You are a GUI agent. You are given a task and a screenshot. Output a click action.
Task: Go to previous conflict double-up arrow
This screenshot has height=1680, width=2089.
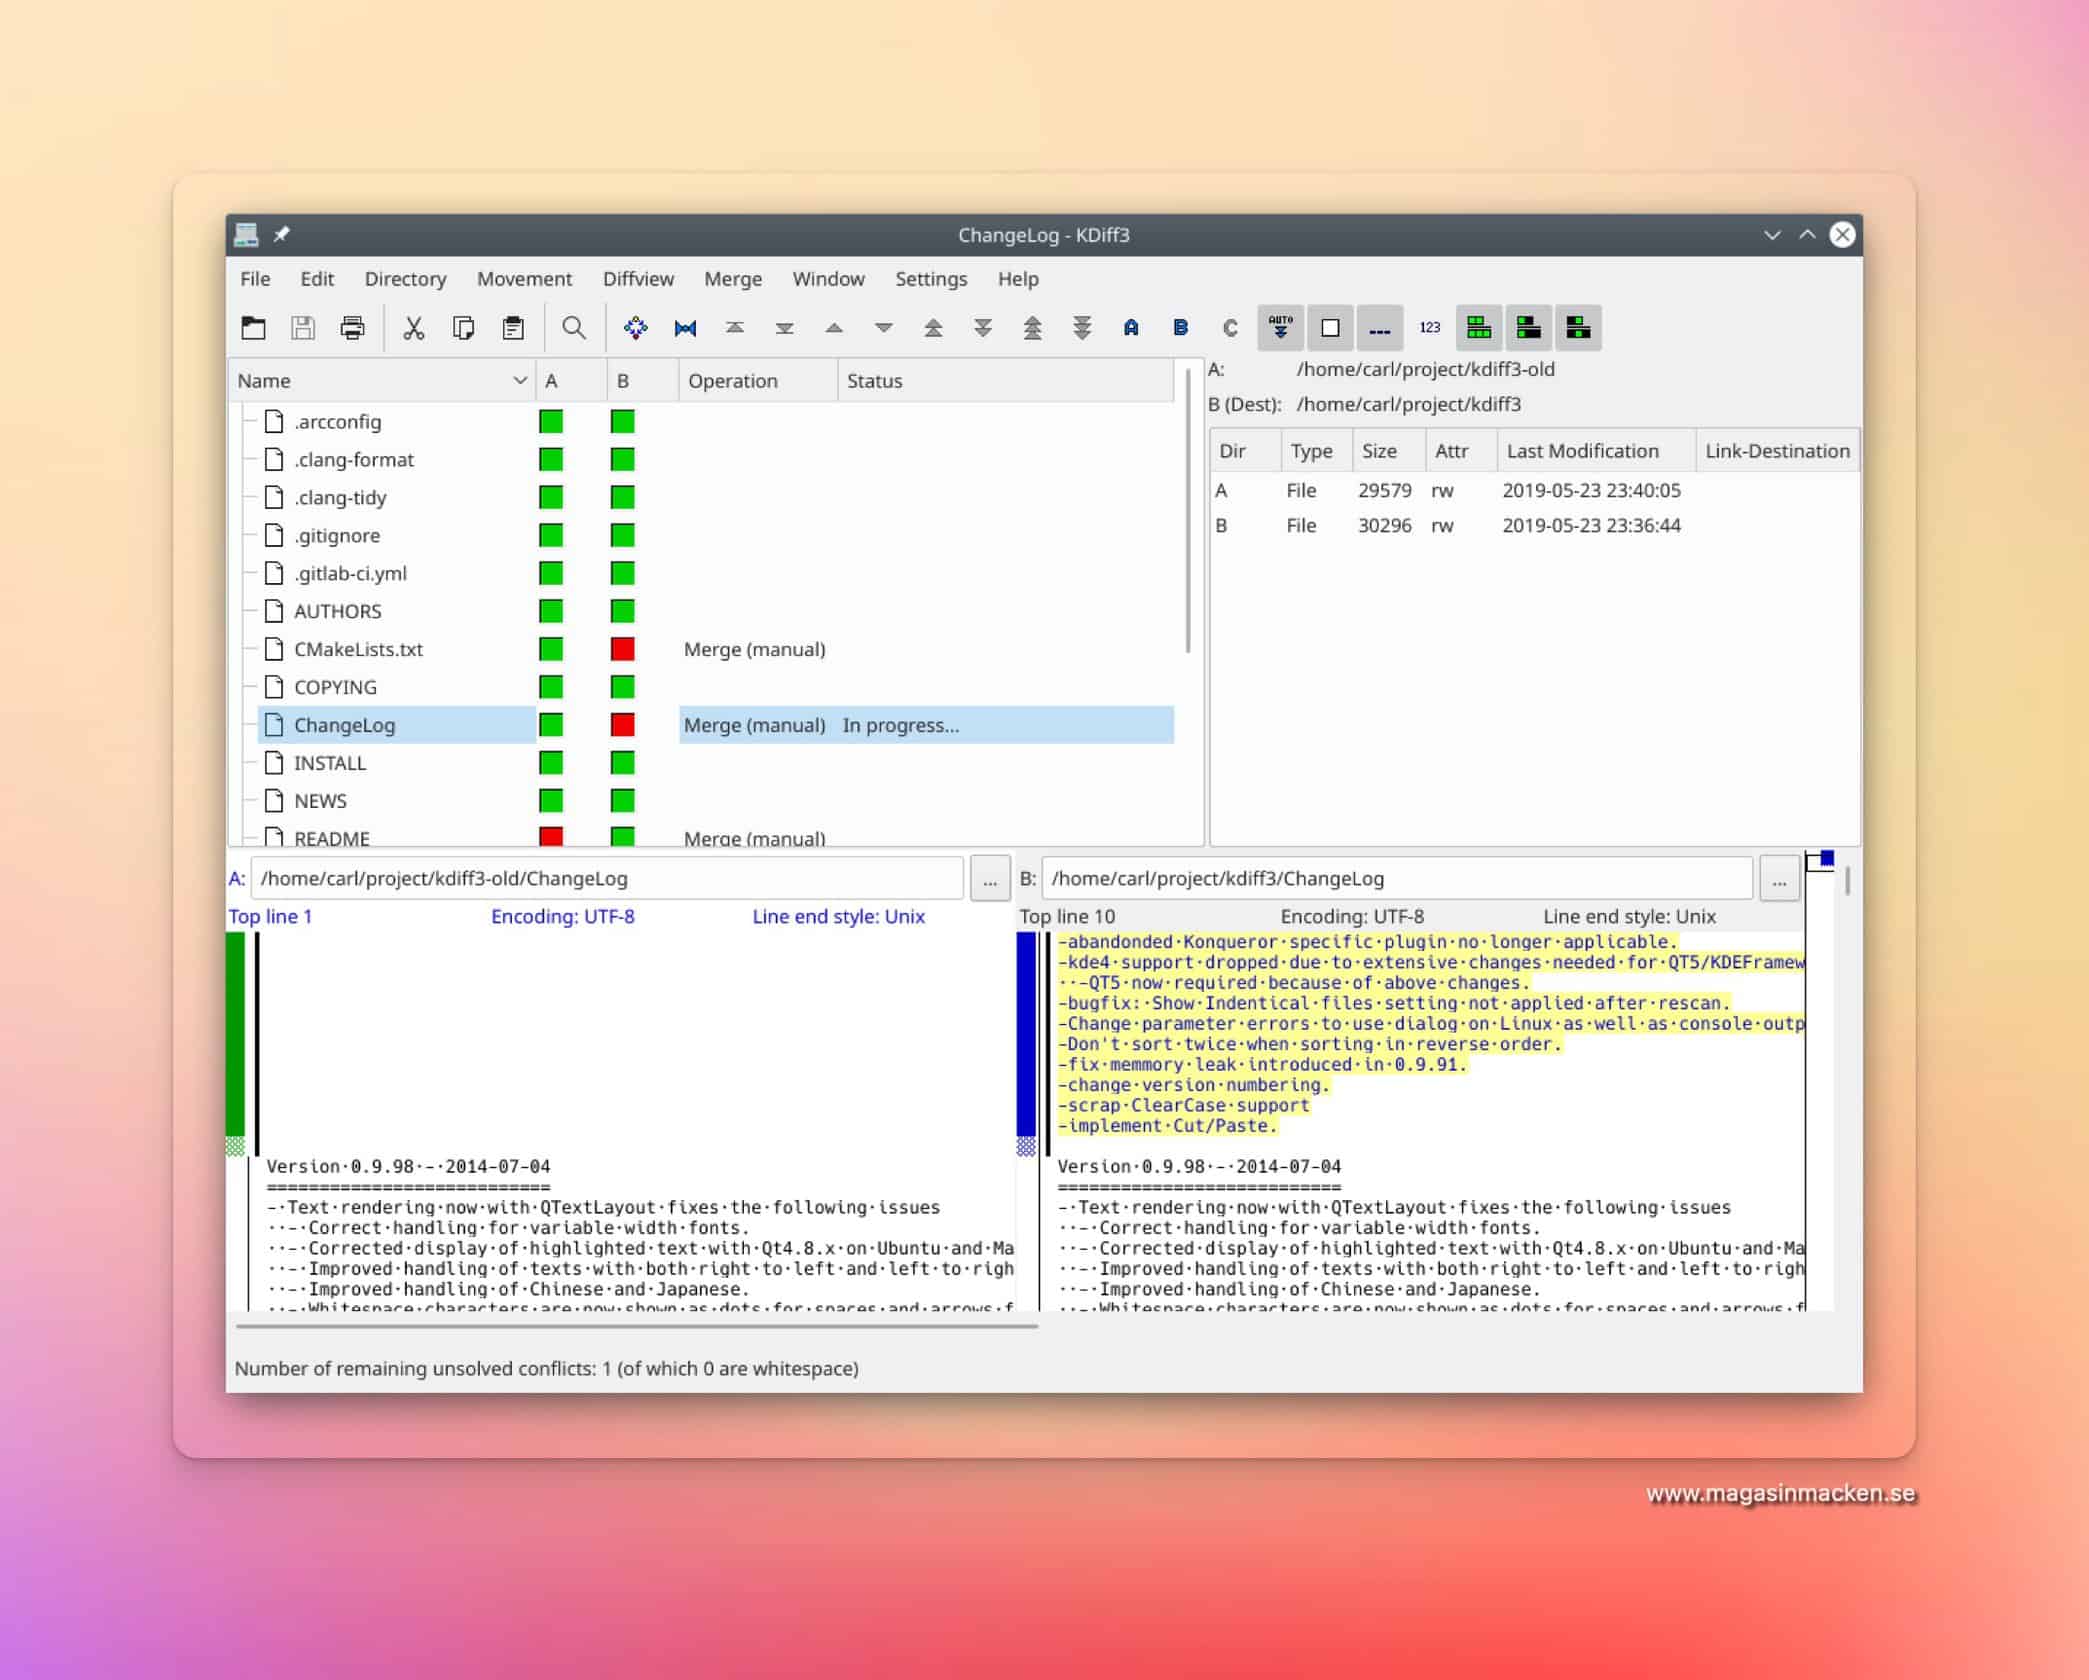[933, 328]
